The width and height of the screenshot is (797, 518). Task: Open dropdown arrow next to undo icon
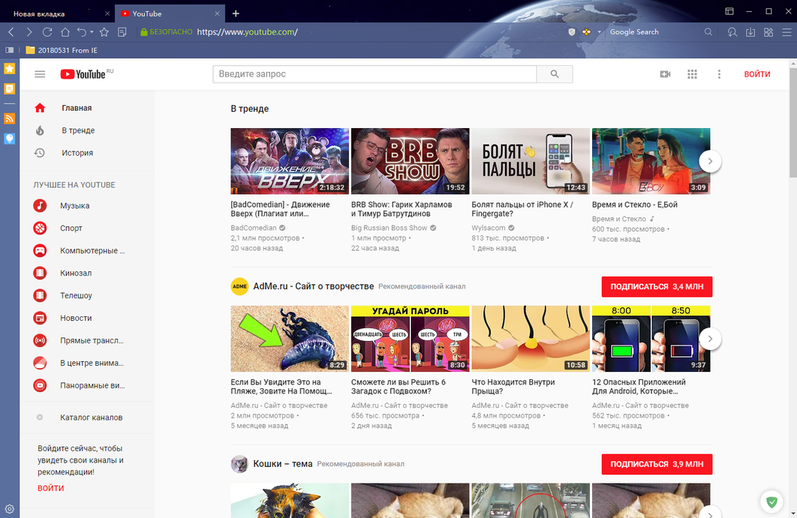tap(91, 32)
